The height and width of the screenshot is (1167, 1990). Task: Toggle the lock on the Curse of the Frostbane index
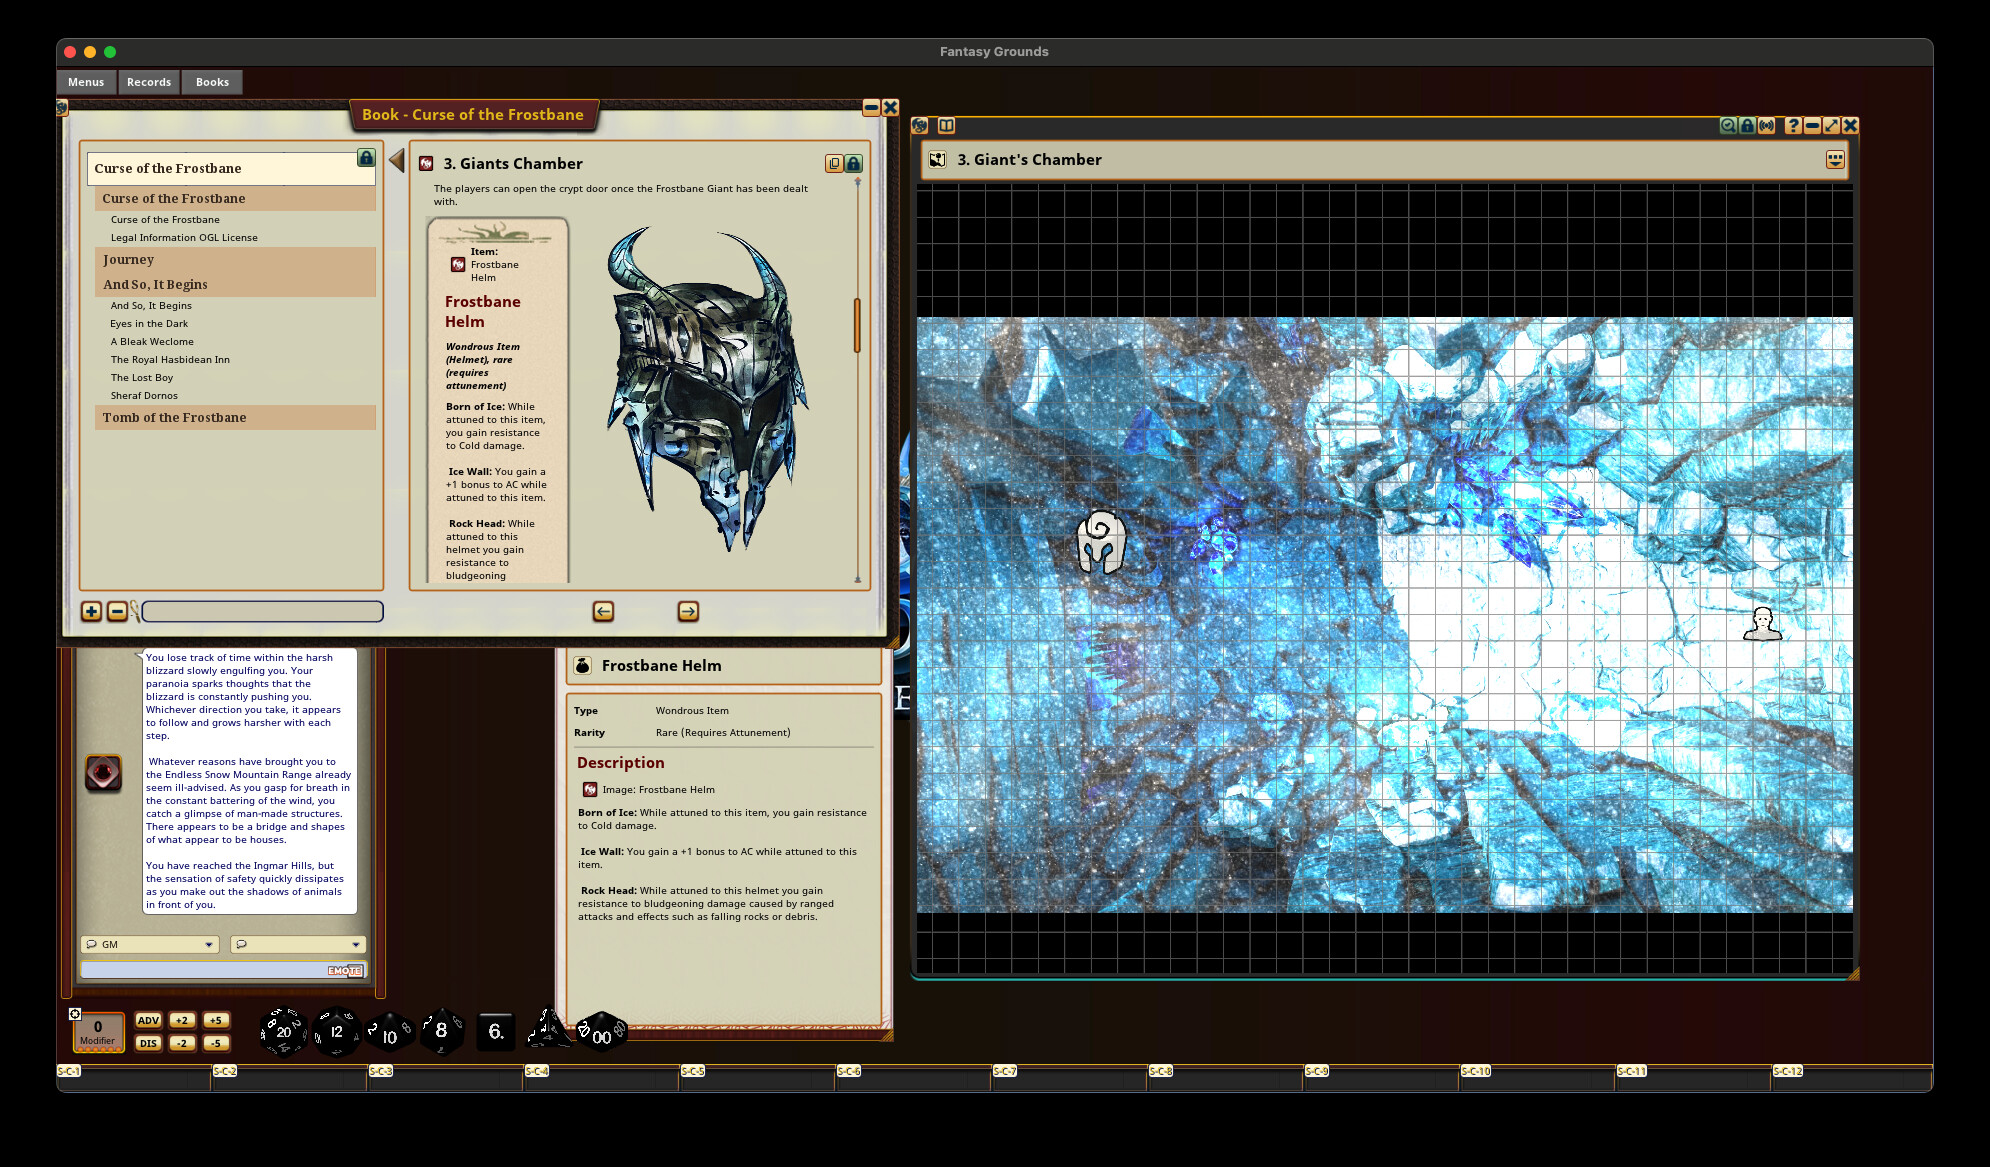[x=366, y=158]
